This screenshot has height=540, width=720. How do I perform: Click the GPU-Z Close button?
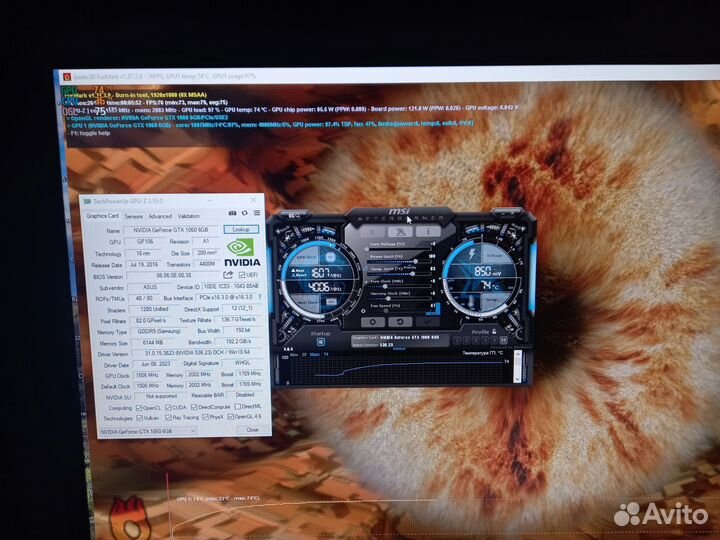click(x=252, y=430)
